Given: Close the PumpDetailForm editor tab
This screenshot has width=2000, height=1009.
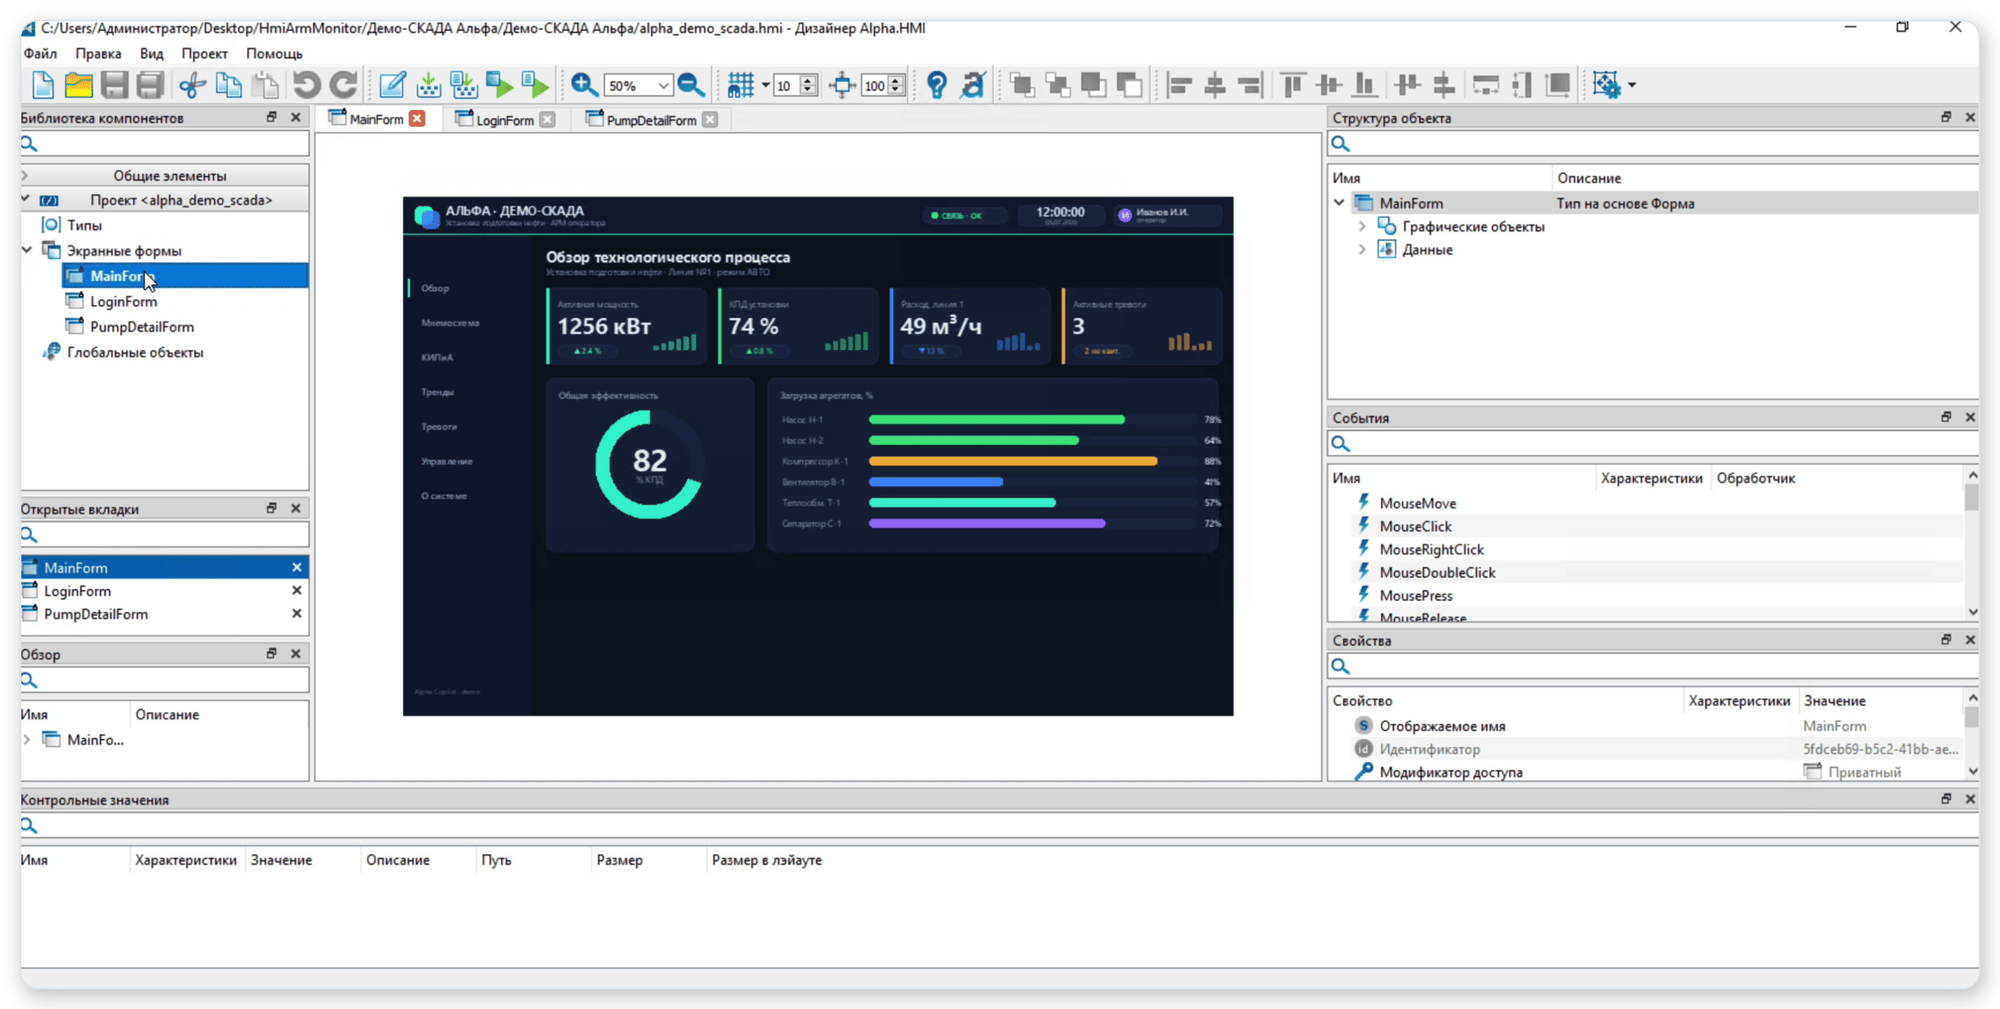Looking at the screenshot, I should click(710, 120).
